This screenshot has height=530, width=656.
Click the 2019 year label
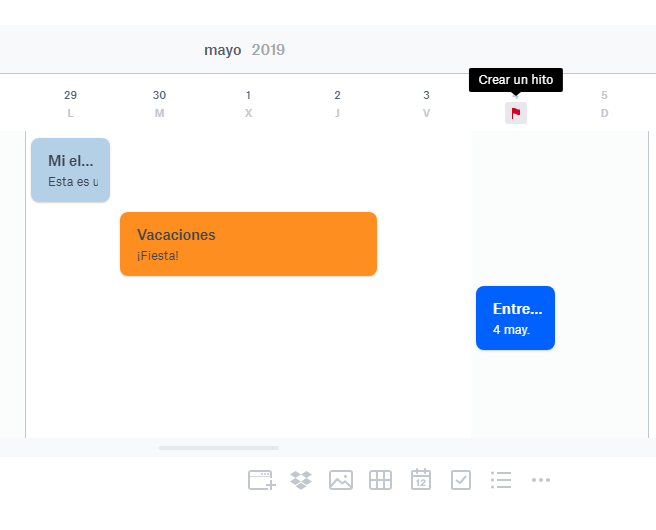click(x=268, y=50)
